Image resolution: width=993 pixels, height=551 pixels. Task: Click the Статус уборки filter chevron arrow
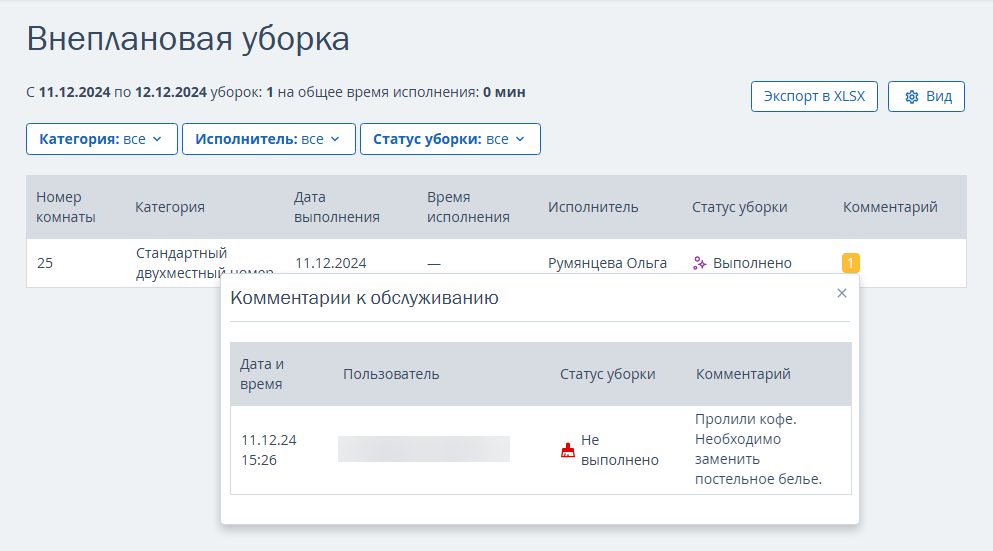click(x=520, y=139)
